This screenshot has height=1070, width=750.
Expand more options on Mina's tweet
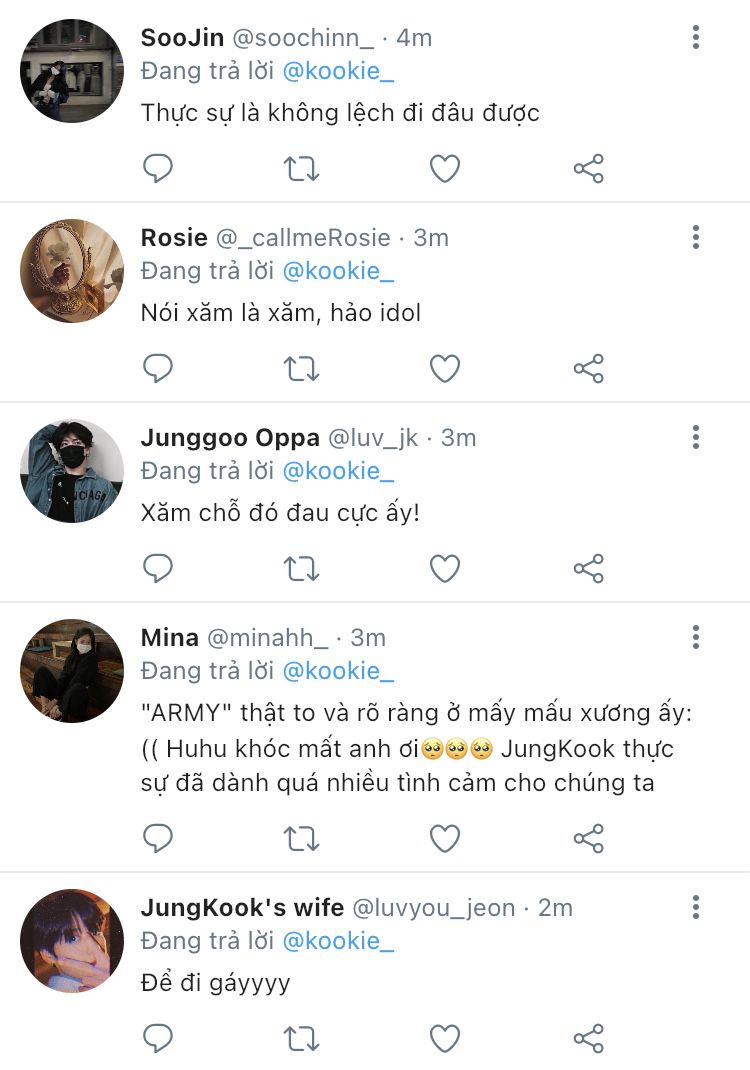(x=696, y=638)
